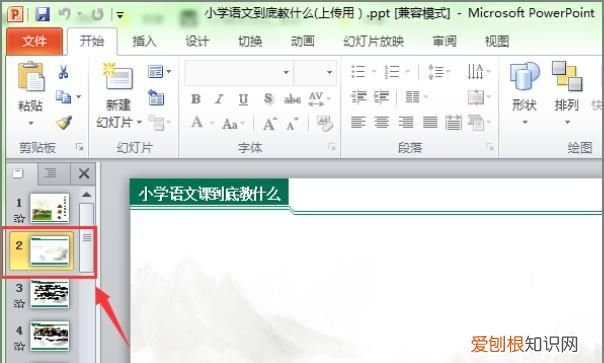Viewport: 604px width, 363px height.
Task: Switch to the 插入 (Insert) tab
Action: point(144,41)
